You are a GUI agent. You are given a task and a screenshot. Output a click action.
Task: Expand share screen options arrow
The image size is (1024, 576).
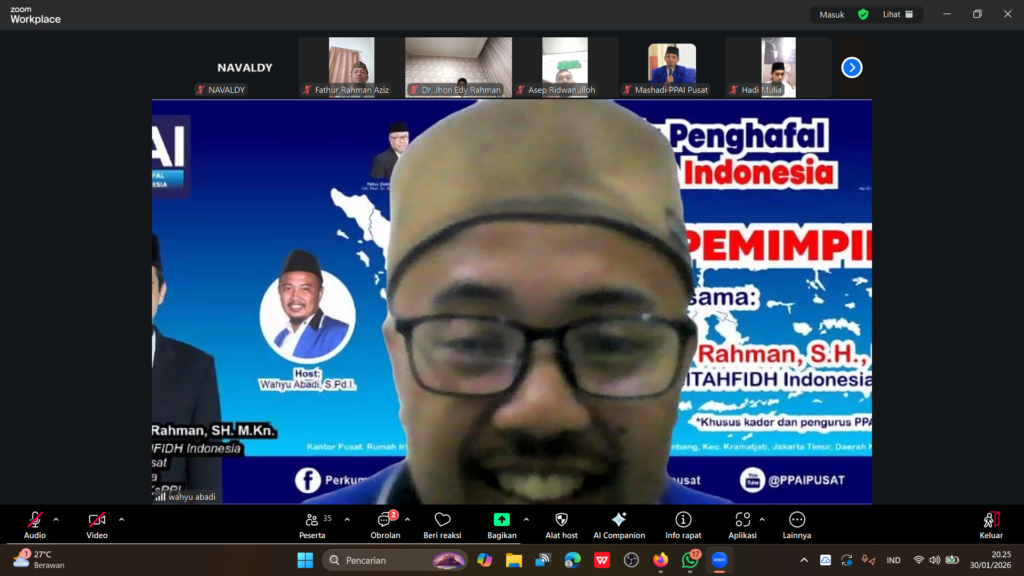point(526,520)
